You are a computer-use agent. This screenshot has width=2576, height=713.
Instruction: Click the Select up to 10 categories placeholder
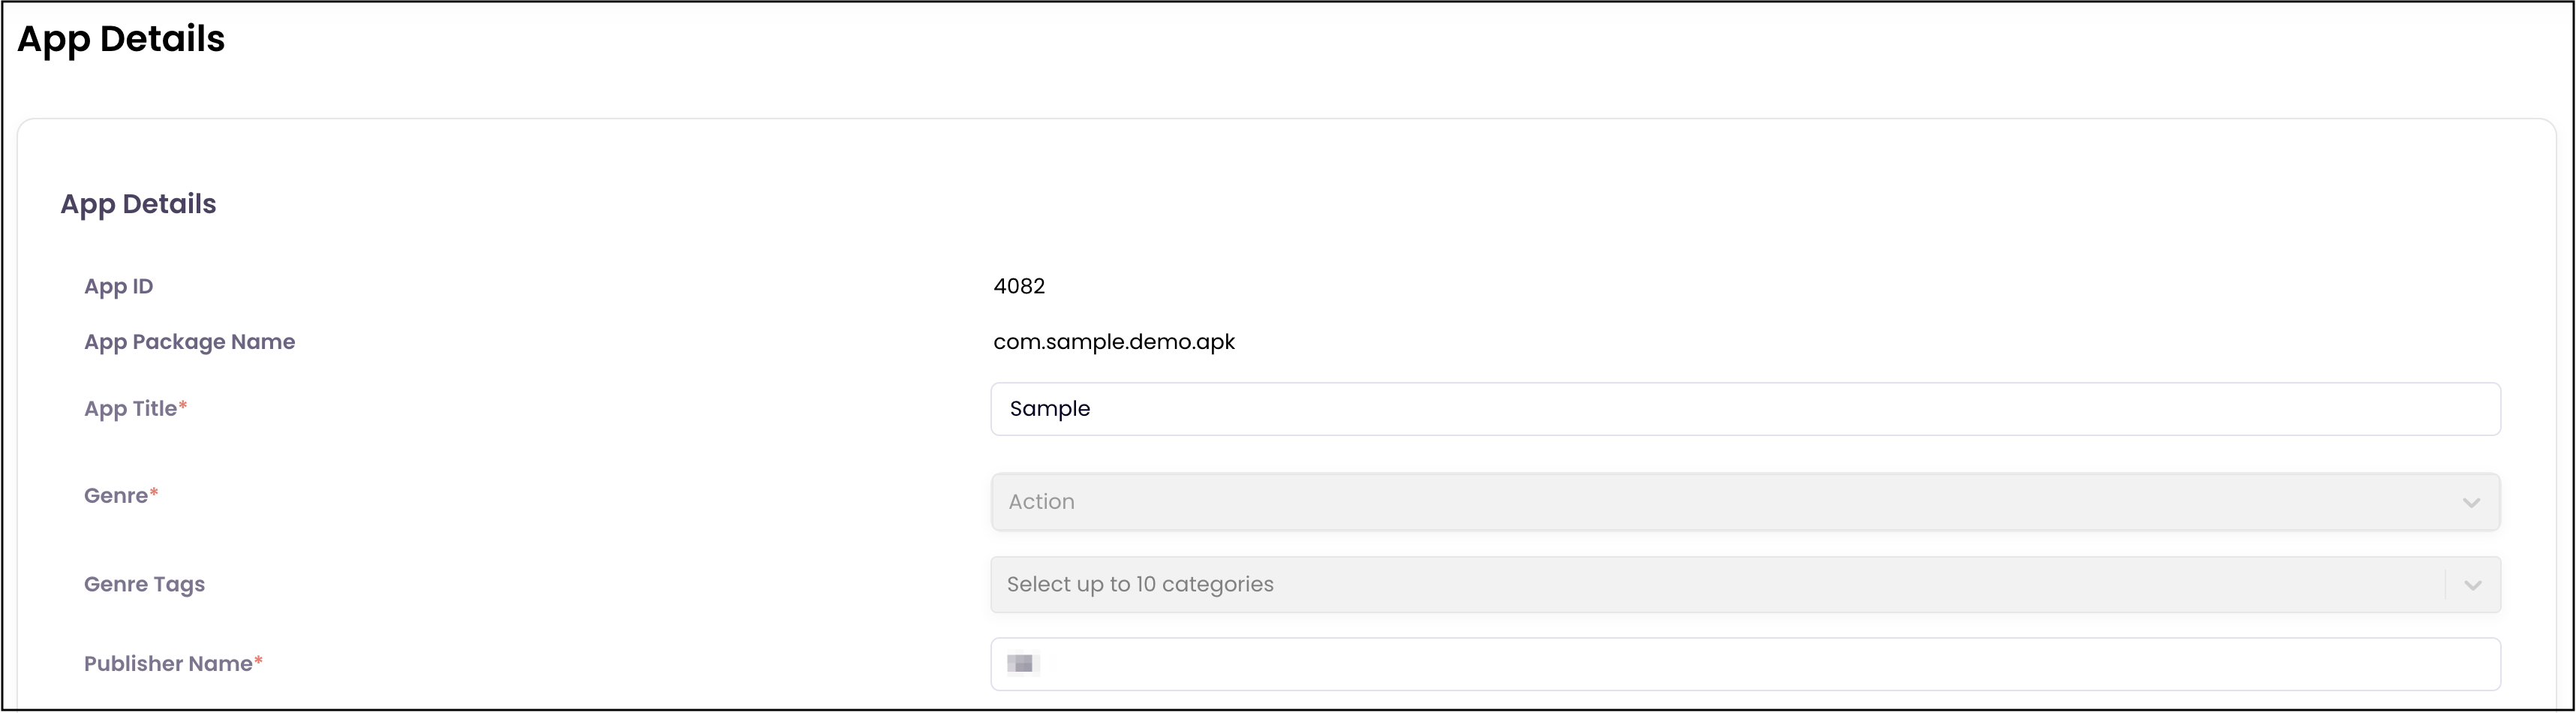[1141, 584]
